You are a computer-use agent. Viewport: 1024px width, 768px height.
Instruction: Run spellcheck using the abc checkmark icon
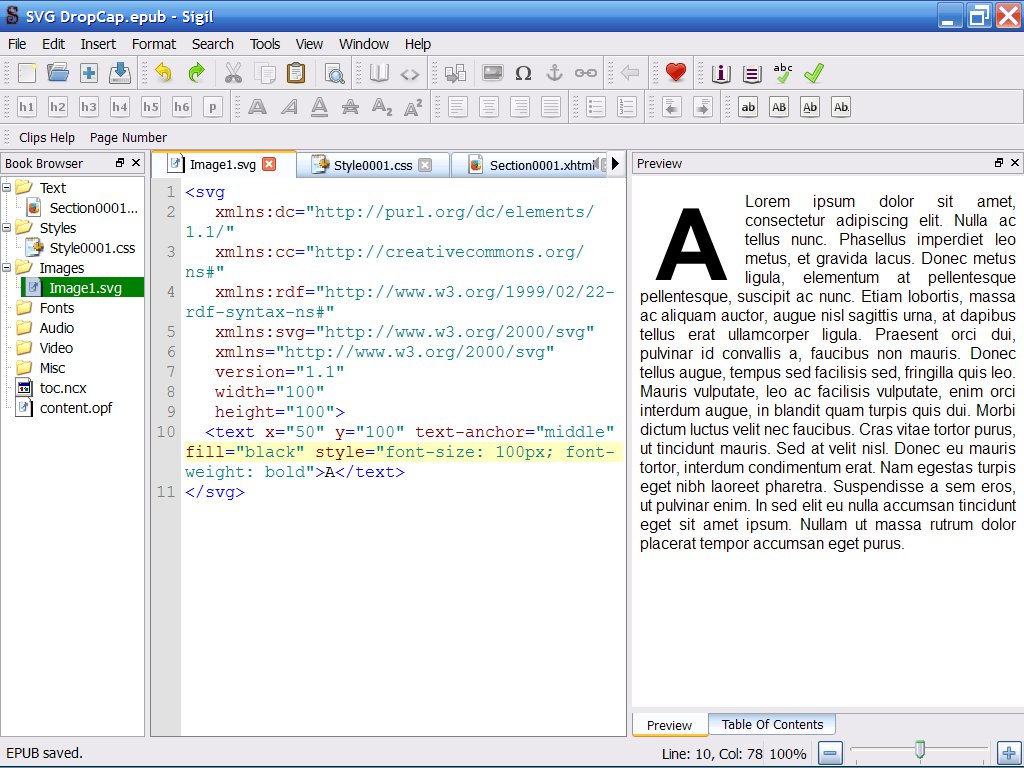click(783, 73)
